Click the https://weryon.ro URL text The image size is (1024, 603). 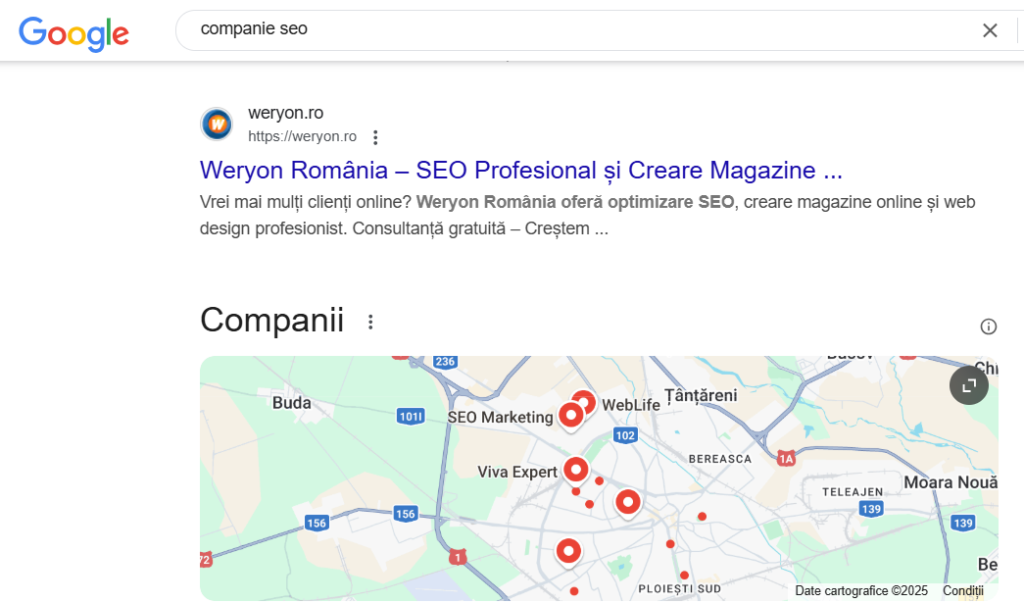coord(302,137)
